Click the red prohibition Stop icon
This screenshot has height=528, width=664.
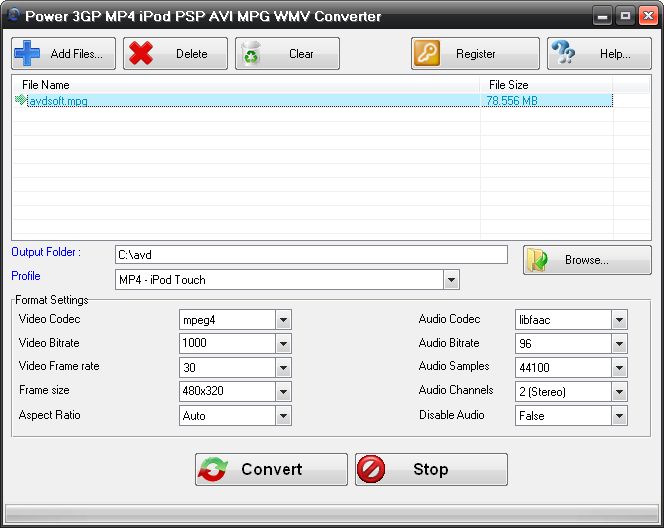pyautogui.click(x=371, y=469)
